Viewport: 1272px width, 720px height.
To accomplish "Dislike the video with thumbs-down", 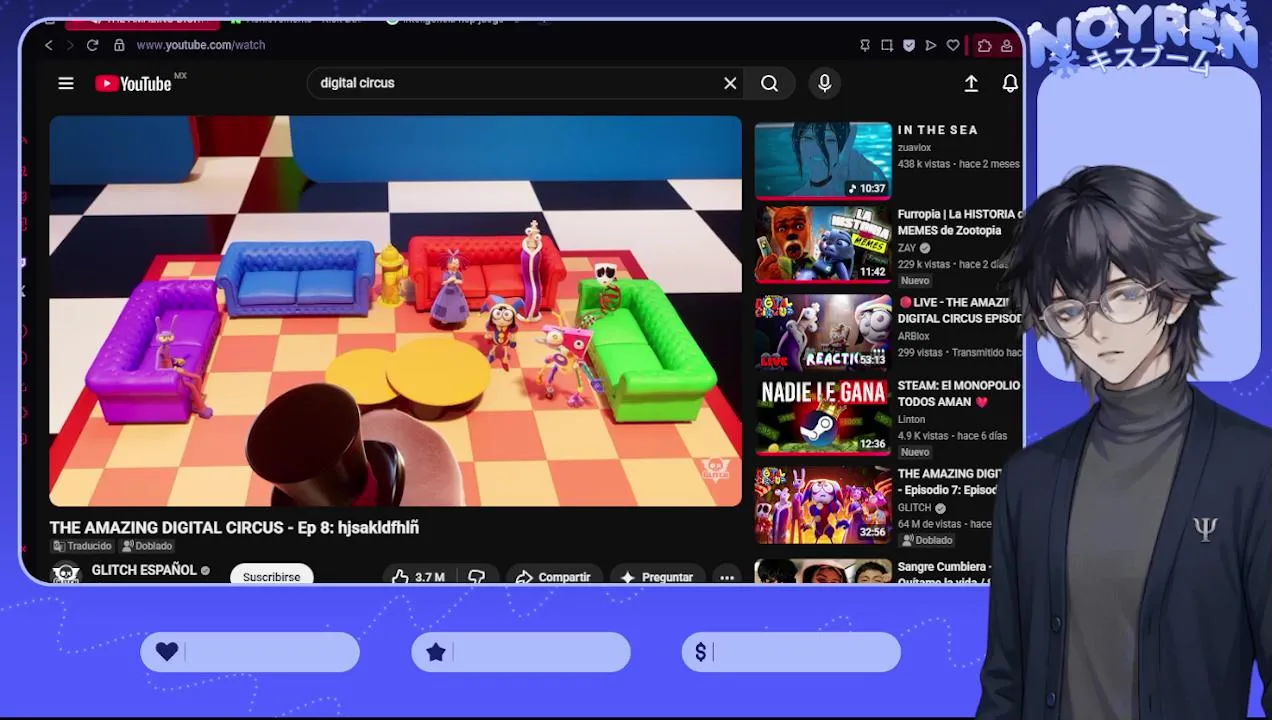I will (477, 577).
